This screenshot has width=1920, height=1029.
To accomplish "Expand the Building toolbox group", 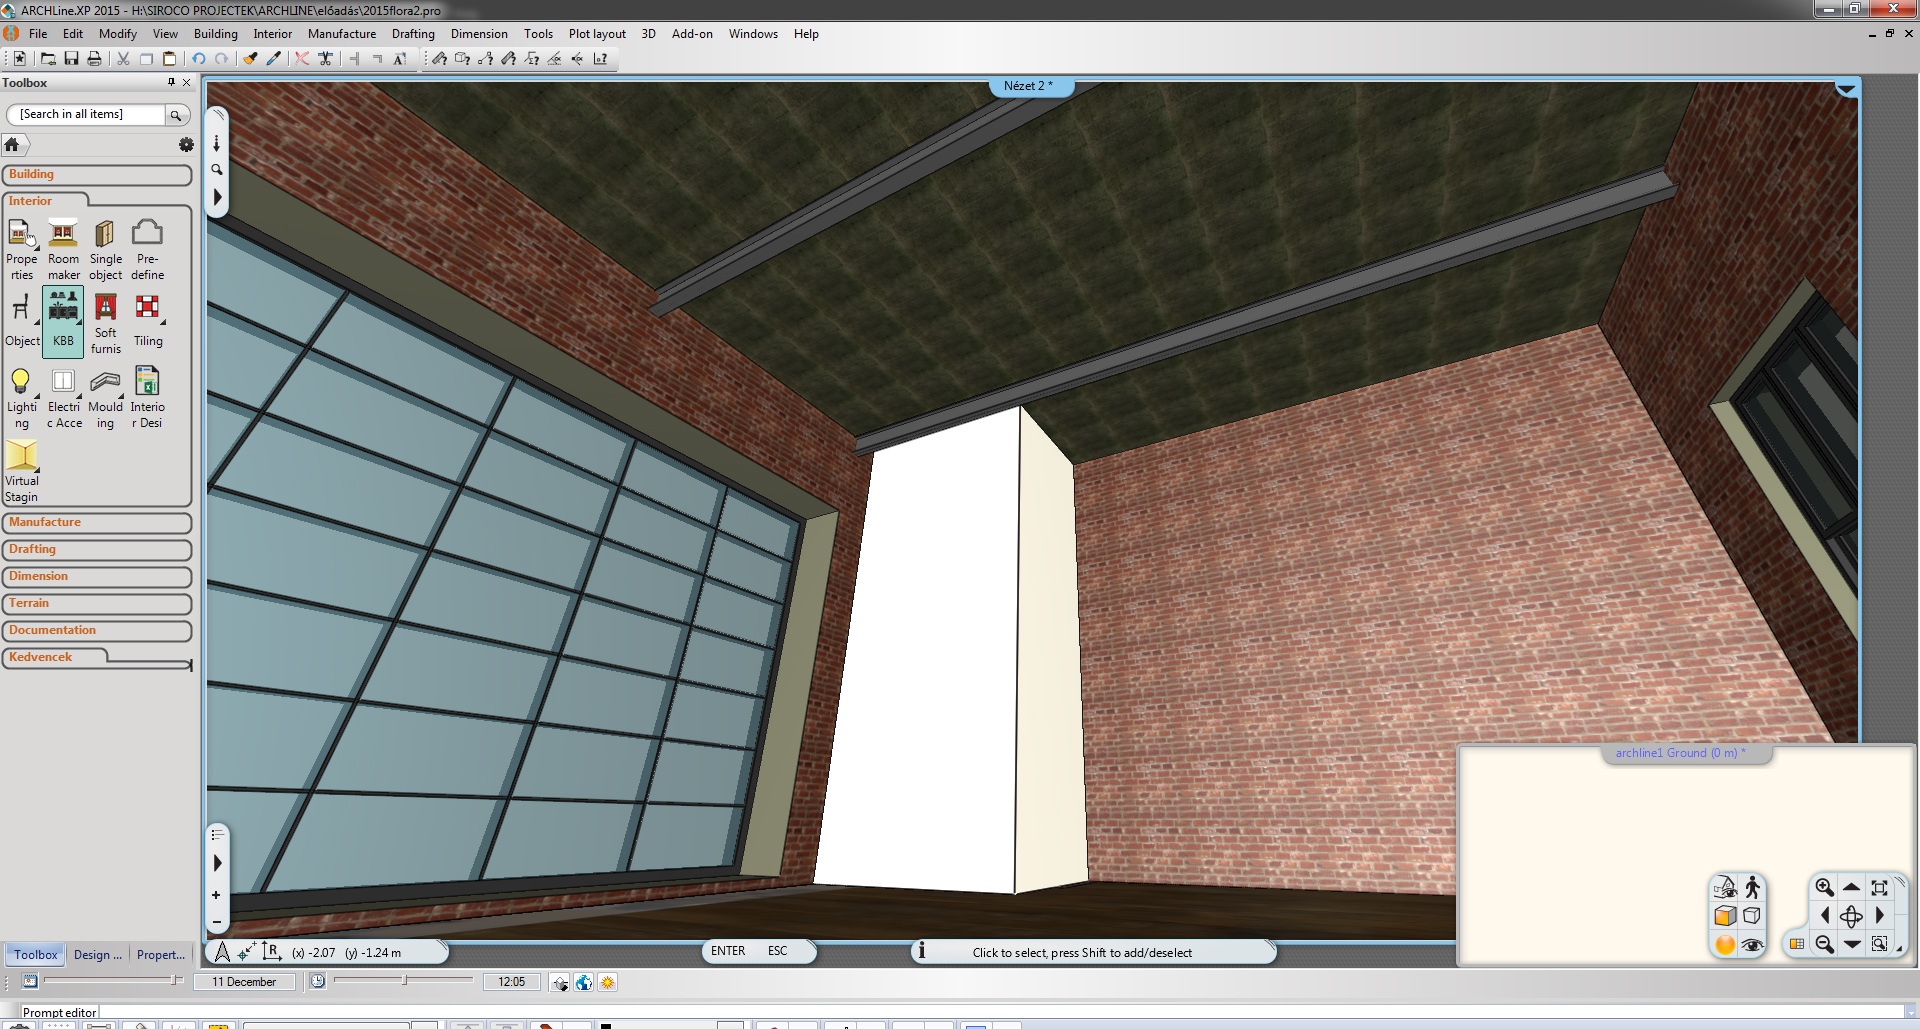I will 96,175.
